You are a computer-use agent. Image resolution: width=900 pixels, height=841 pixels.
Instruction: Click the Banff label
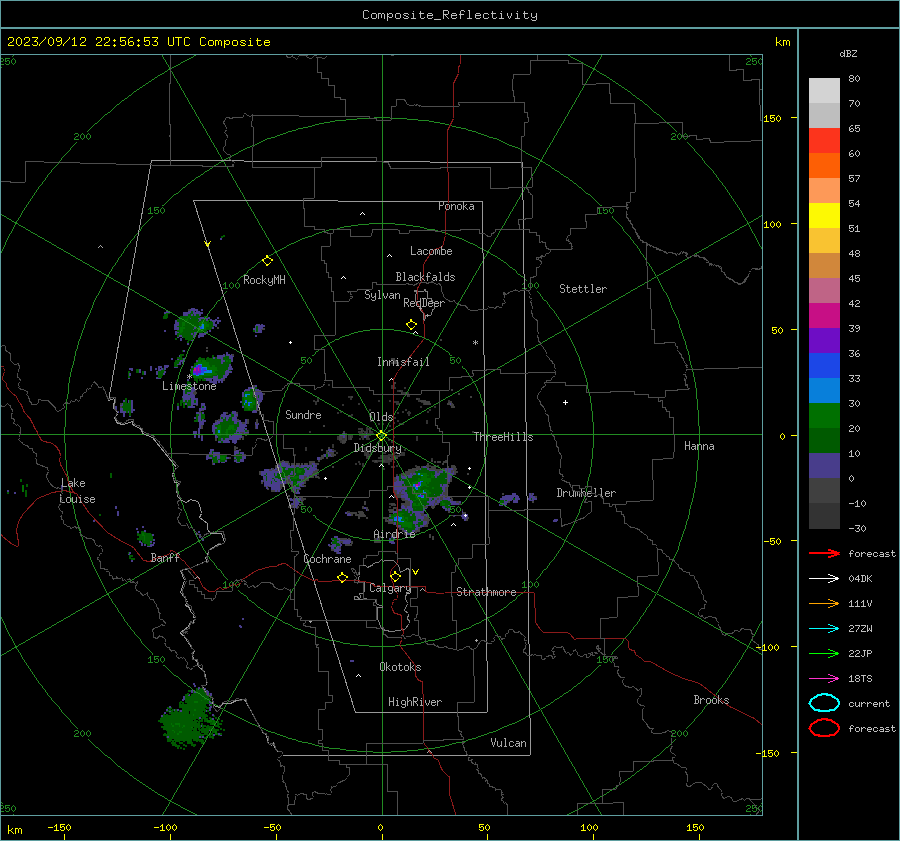click(x=165, y=557)
